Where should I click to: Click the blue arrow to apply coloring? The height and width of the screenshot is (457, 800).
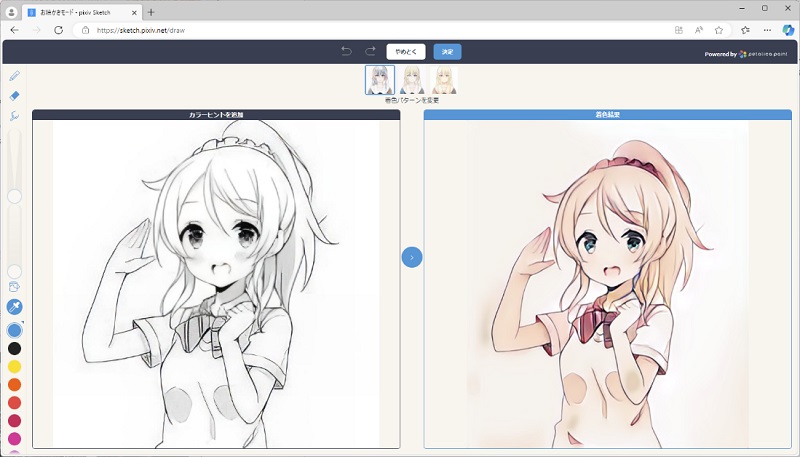click(412, 257)
